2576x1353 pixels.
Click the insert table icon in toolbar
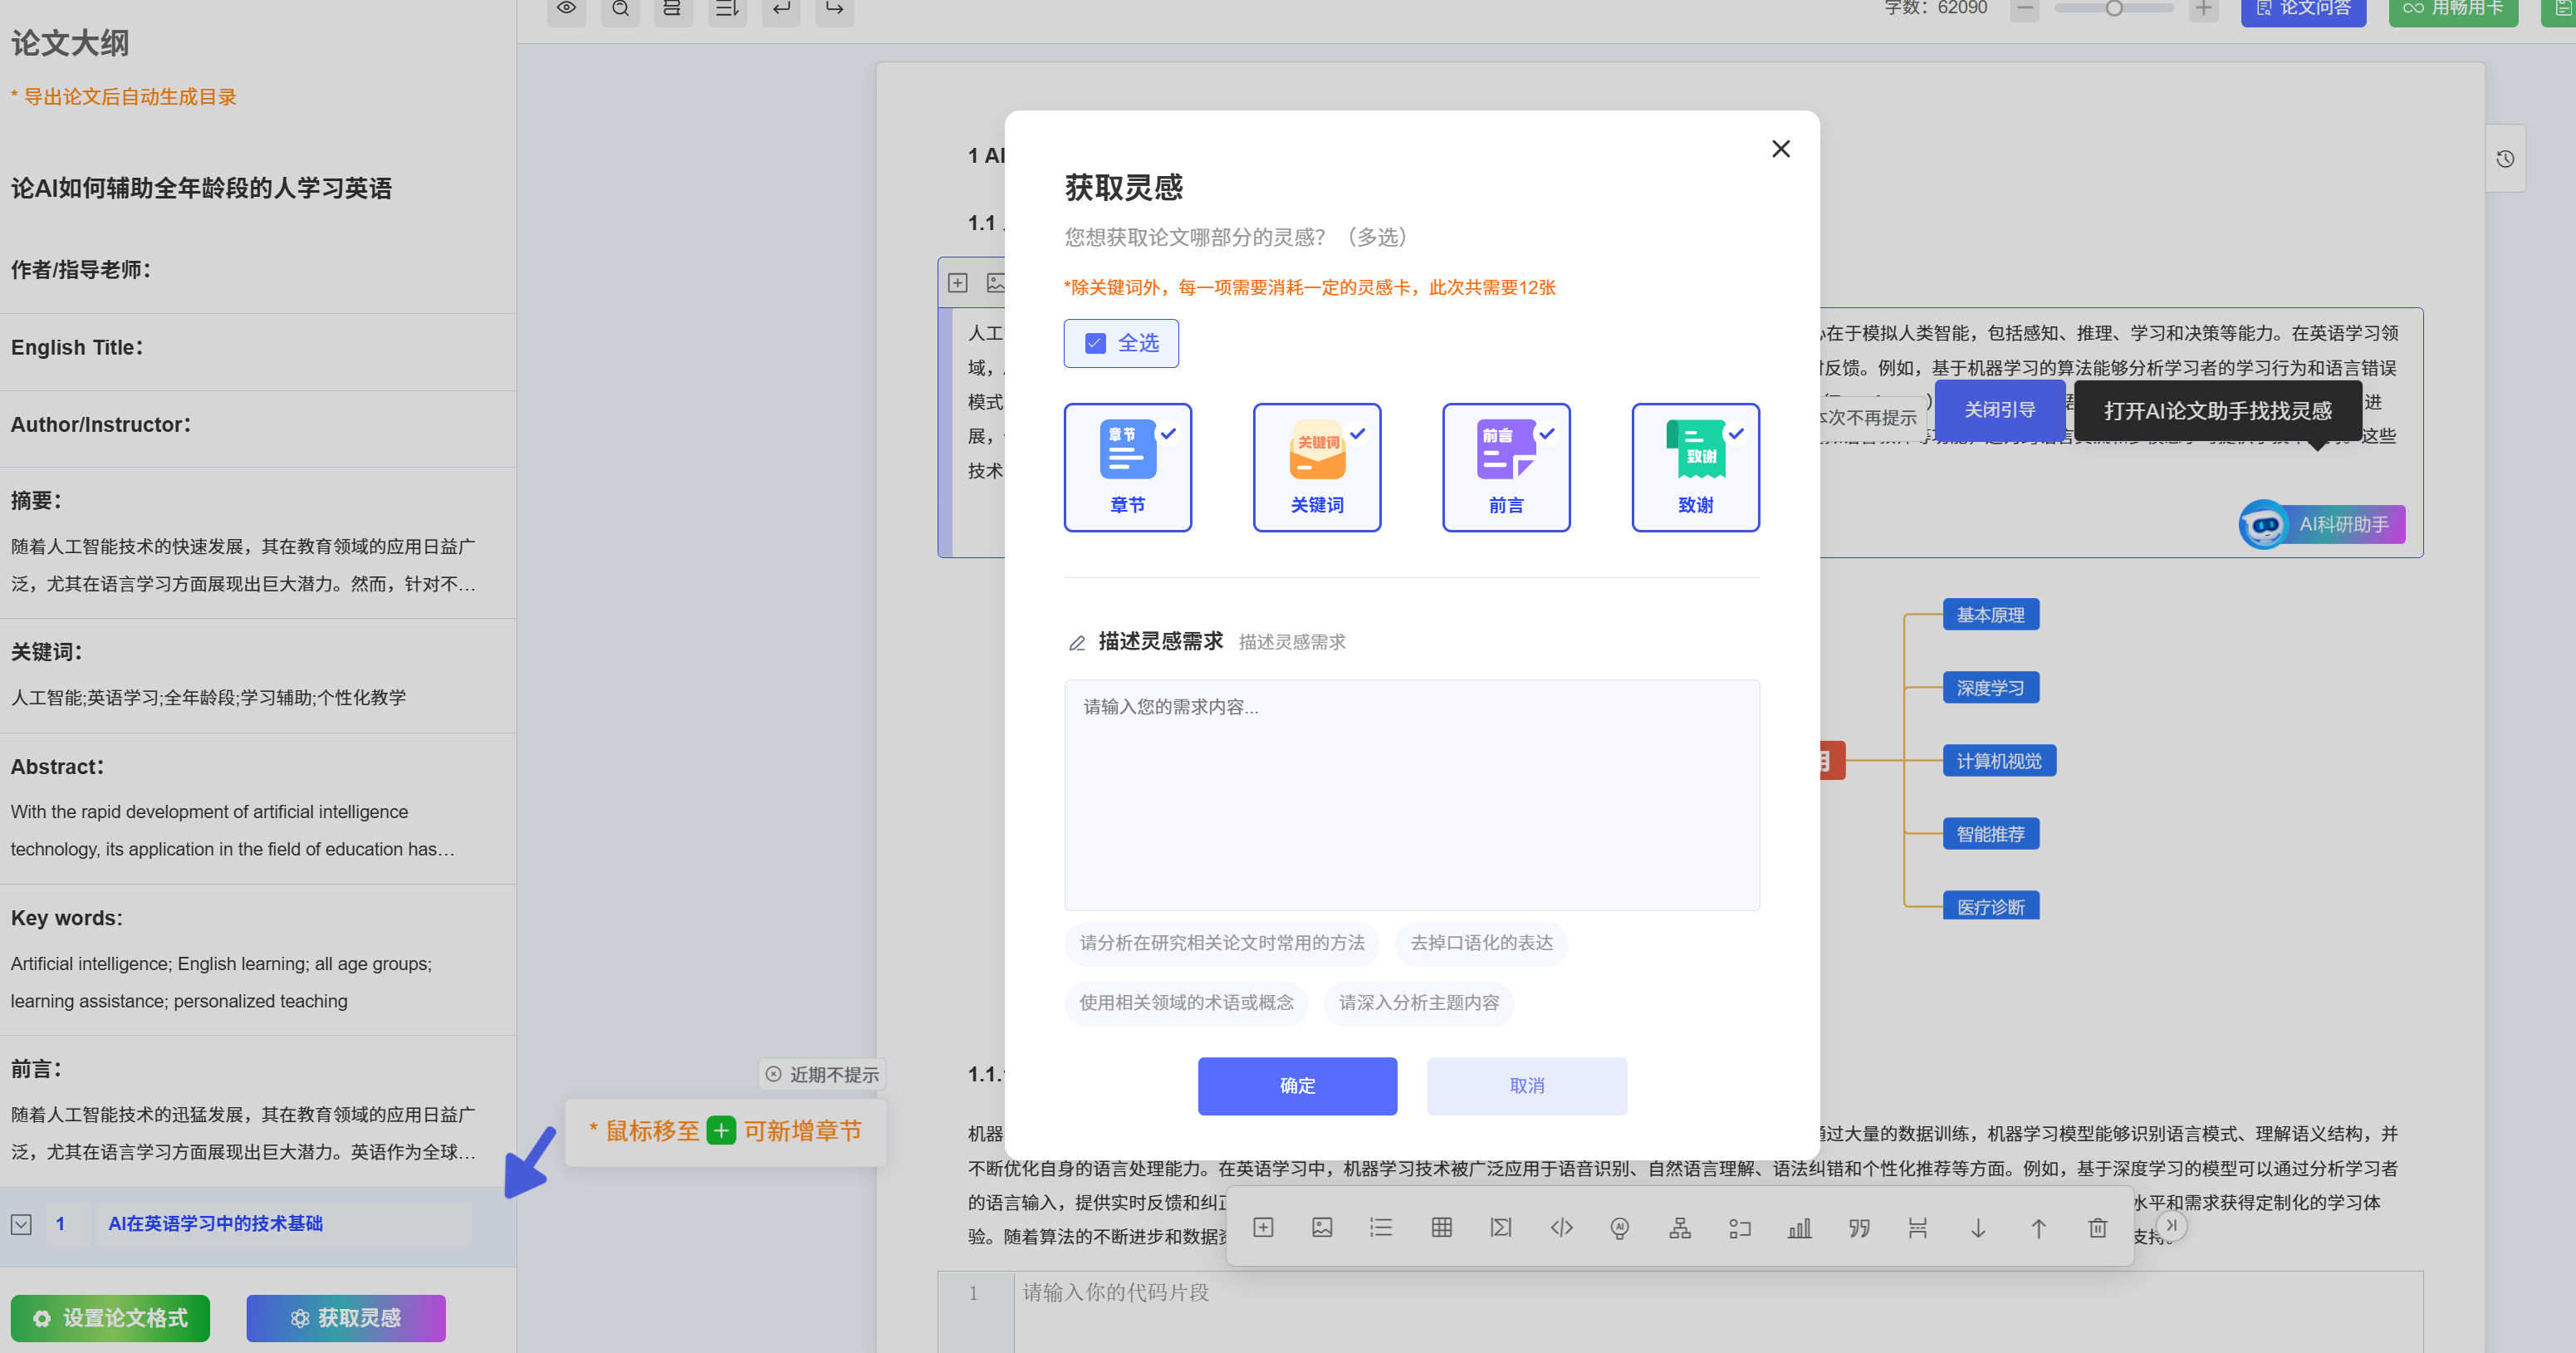pos(1441,1227)
